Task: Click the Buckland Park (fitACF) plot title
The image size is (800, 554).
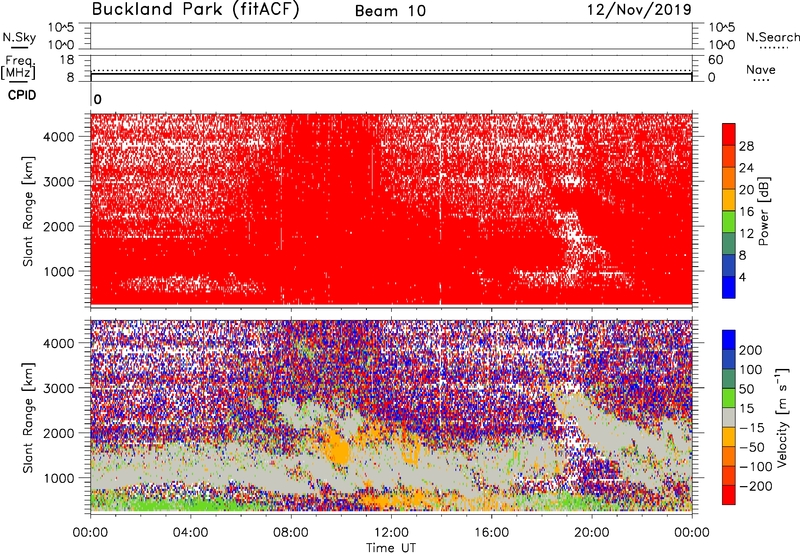Action: [x=195, y=10]
